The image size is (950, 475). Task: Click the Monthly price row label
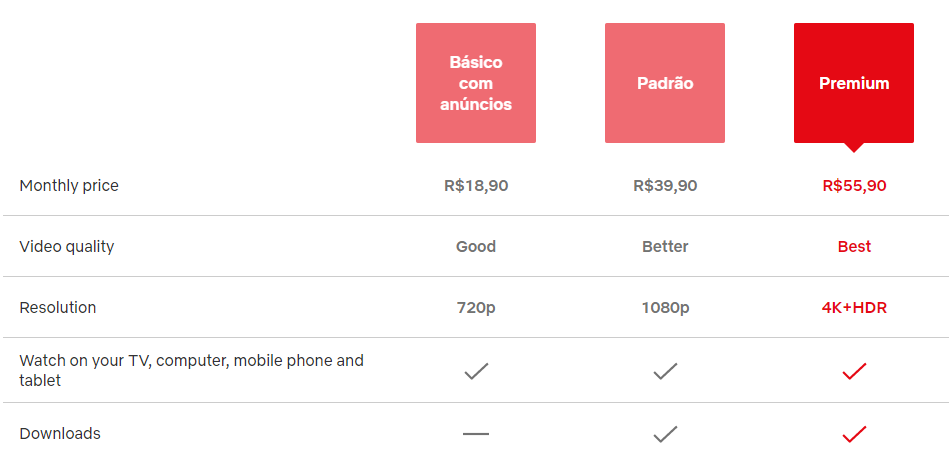[x=69, y=186]
